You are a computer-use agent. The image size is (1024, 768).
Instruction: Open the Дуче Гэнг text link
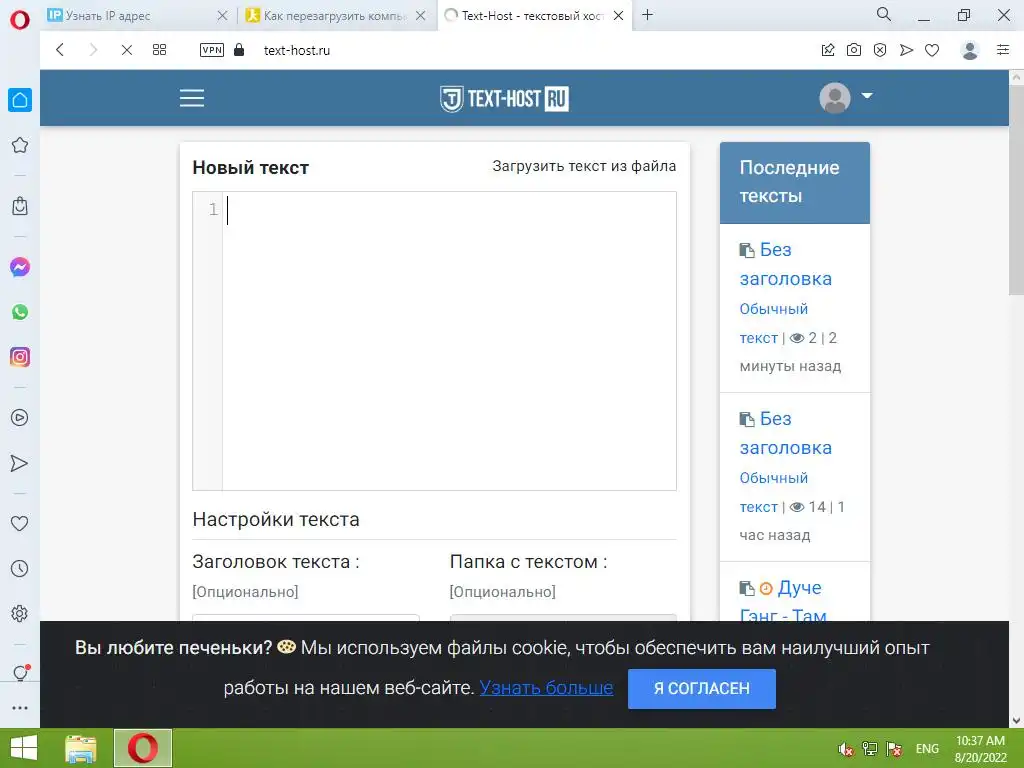pos(784,601)
